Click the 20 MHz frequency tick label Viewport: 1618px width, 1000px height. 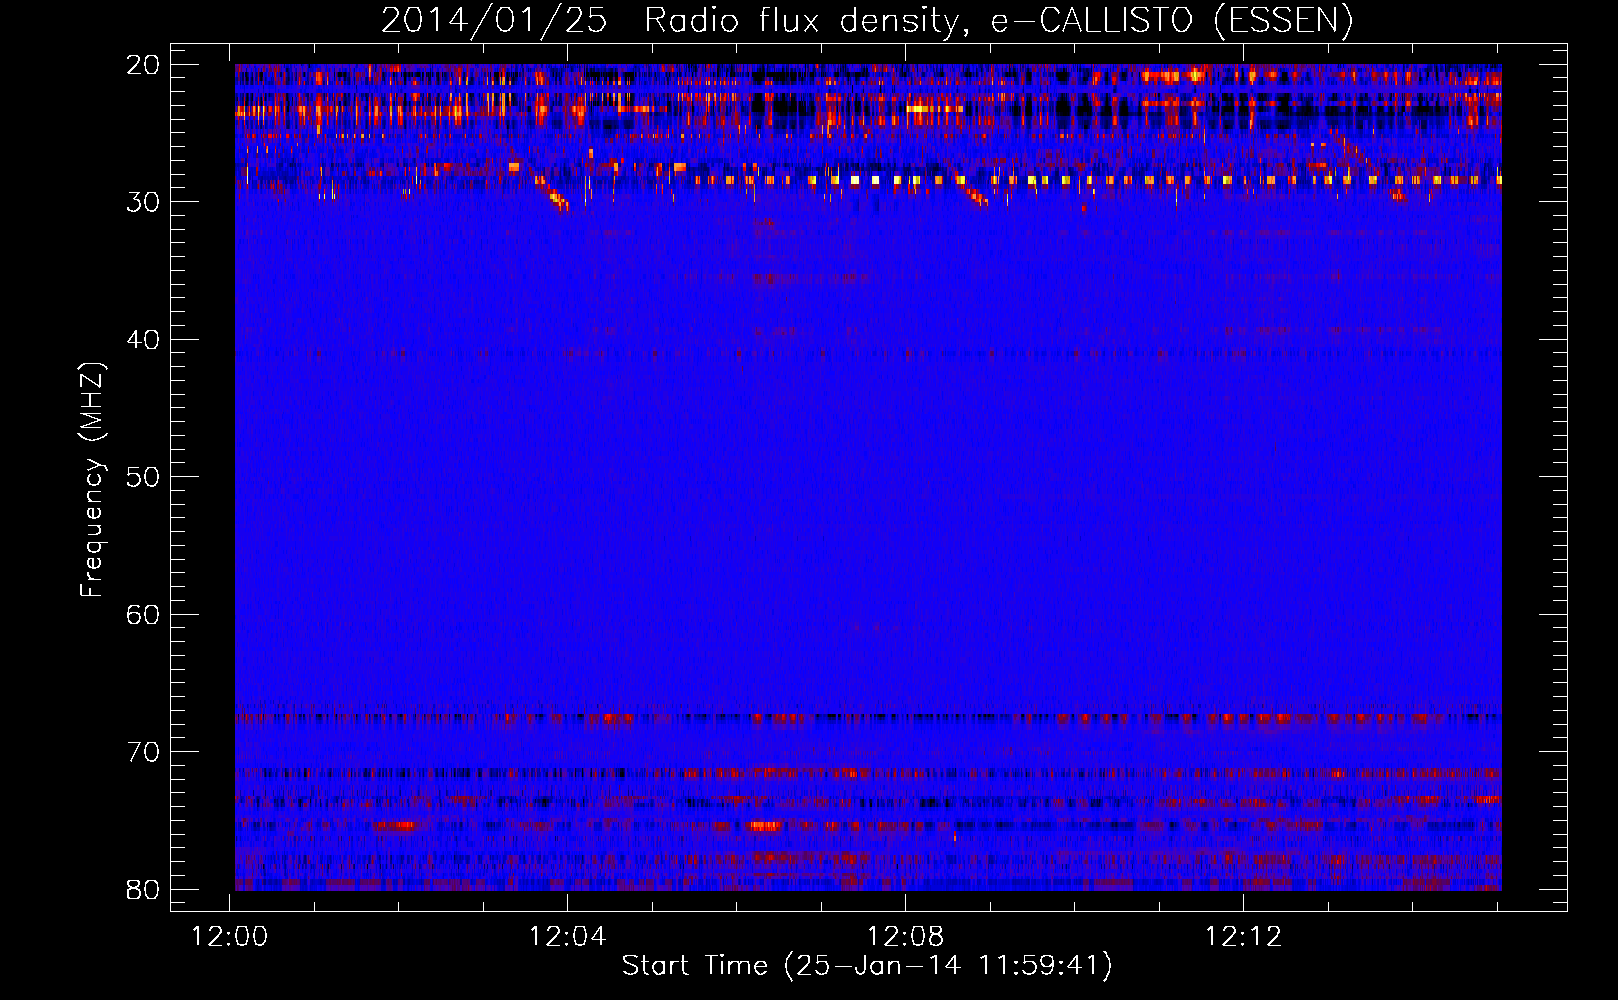click(144, 65)
